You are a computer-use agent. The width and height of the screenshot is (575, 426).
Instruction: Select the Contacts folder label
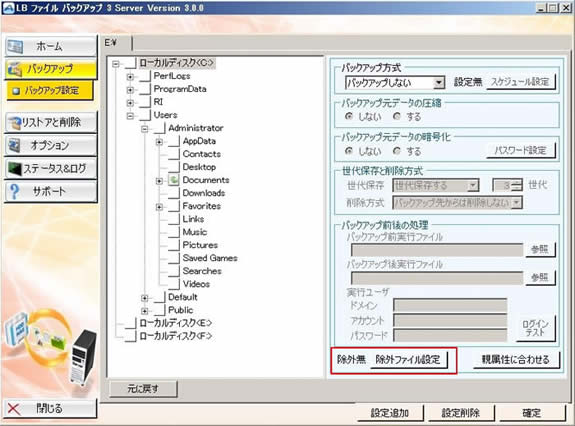(x=202, y=154)
